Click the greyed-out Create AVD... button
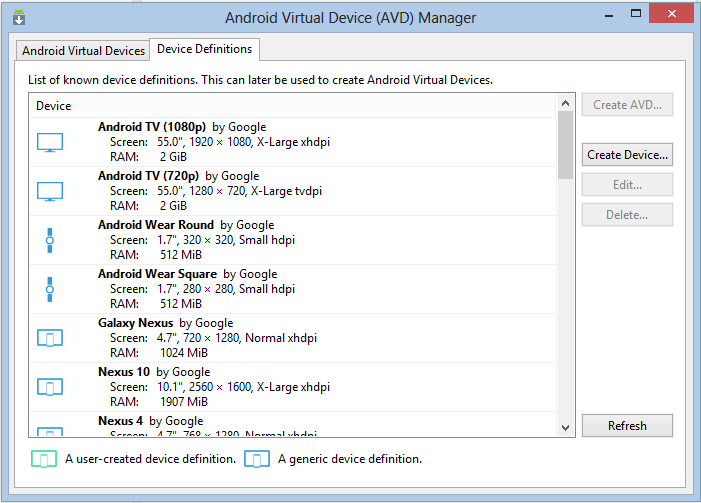The width and height of the screenshot is (701, 503). pyautogui.click(x=627, y=105)
